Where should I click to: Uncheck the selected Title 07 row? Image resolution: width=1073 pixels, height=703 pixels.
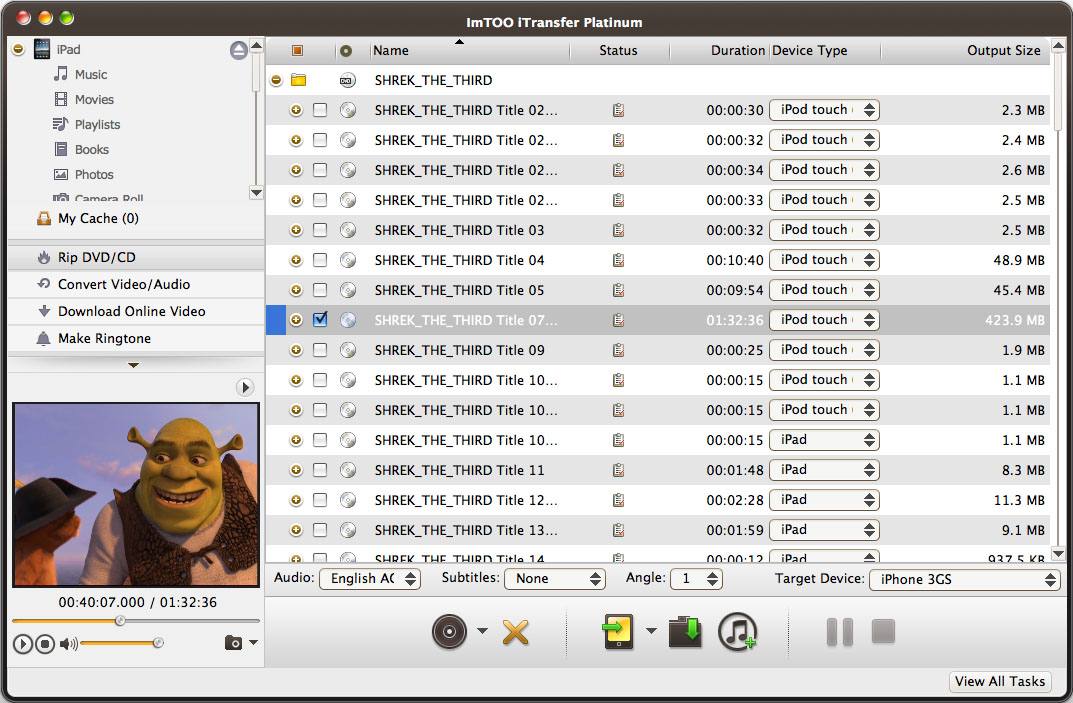(x=320, y=320)
